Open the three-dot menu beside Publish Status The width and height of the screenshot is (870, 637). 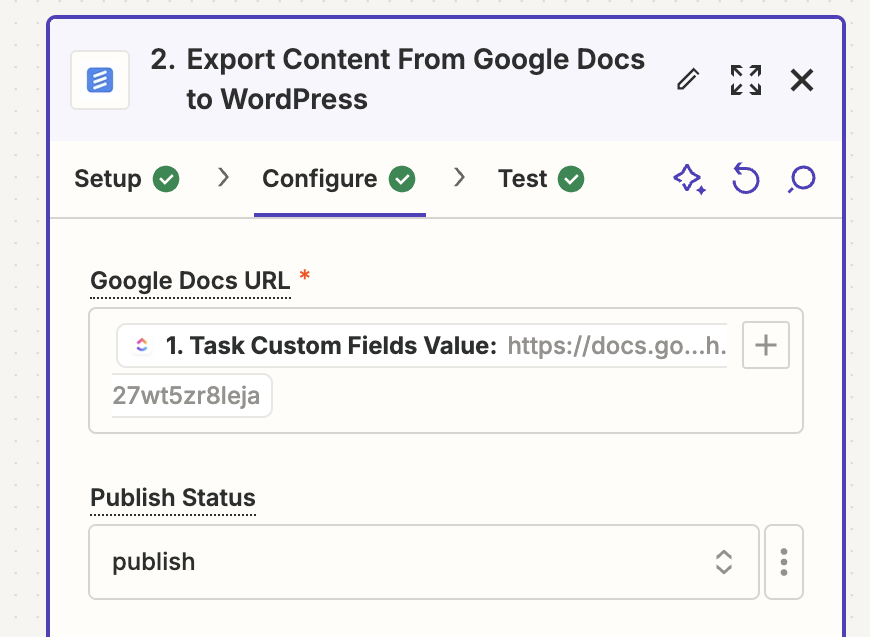[784, 562]
